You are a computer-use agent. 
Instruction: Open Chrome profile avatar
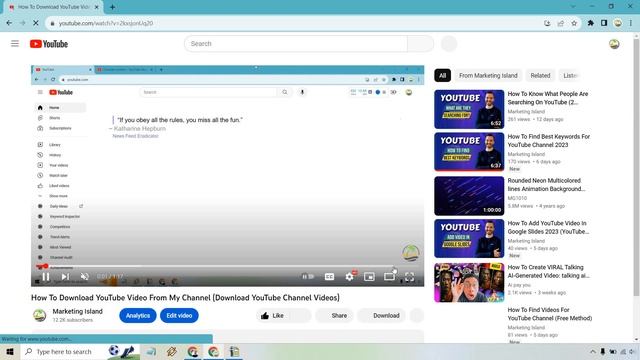(618, 23)
